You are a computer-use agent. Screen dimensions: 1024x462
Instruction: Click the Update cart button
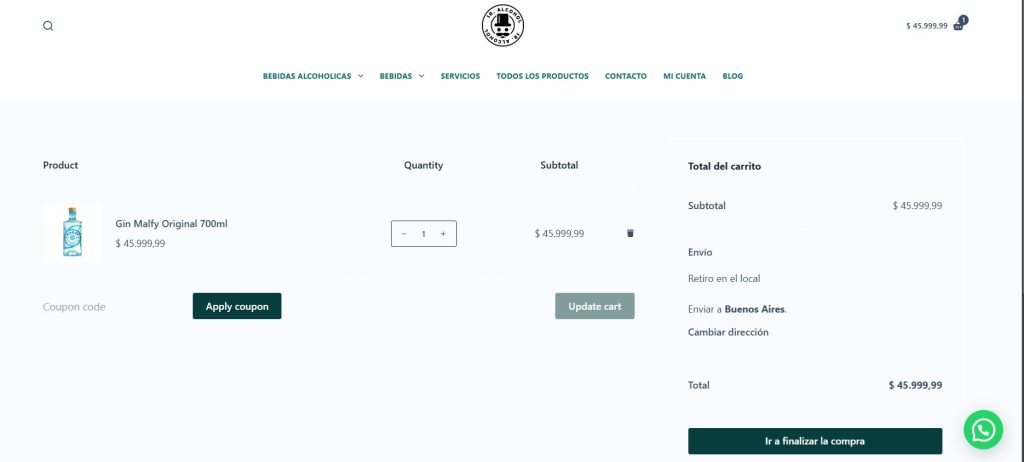point(595,306)
